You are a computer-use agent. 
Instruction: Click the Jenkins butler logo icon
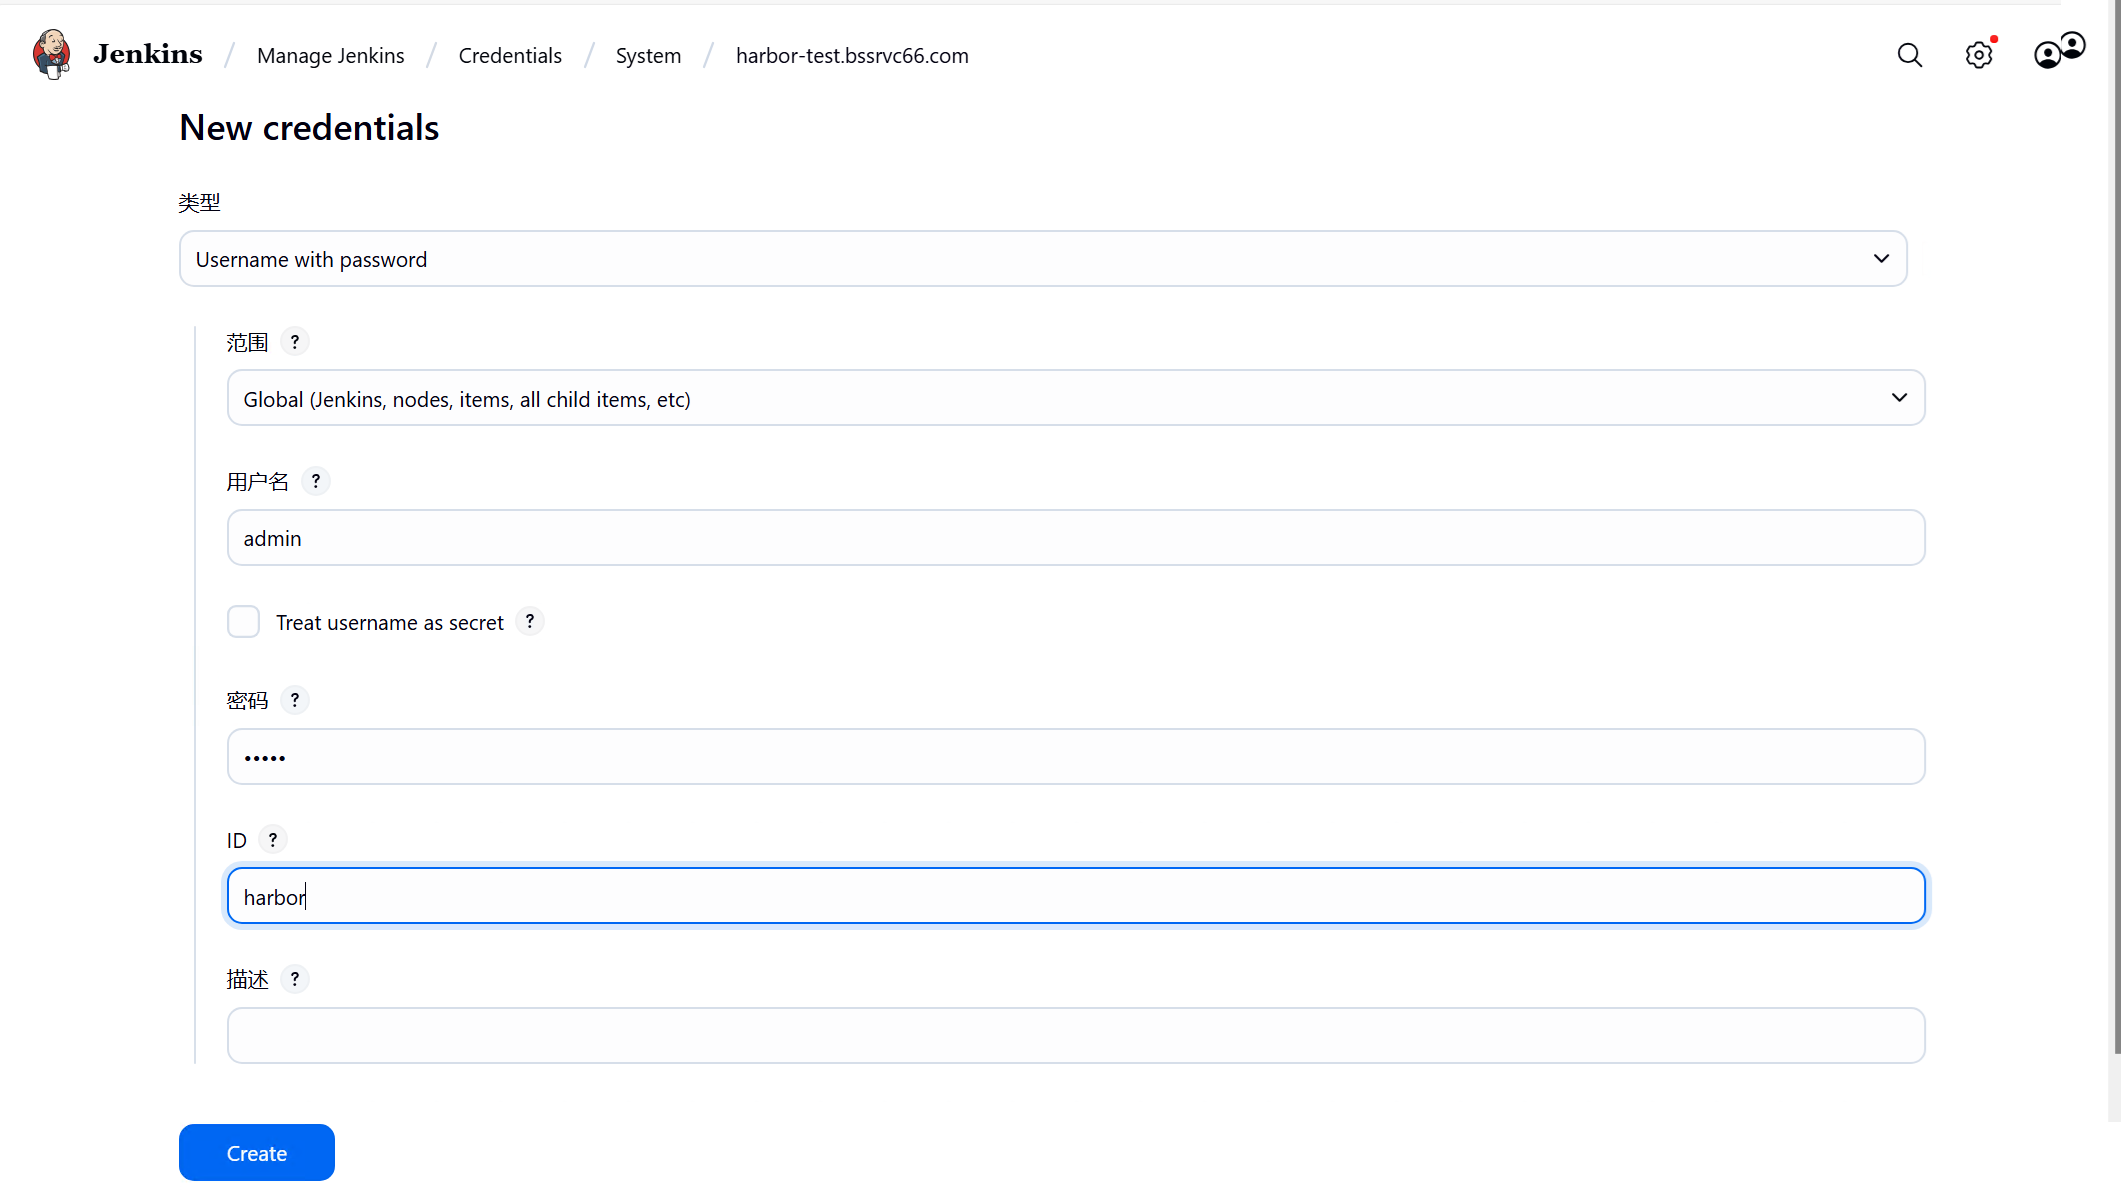(x=52, y=54)
